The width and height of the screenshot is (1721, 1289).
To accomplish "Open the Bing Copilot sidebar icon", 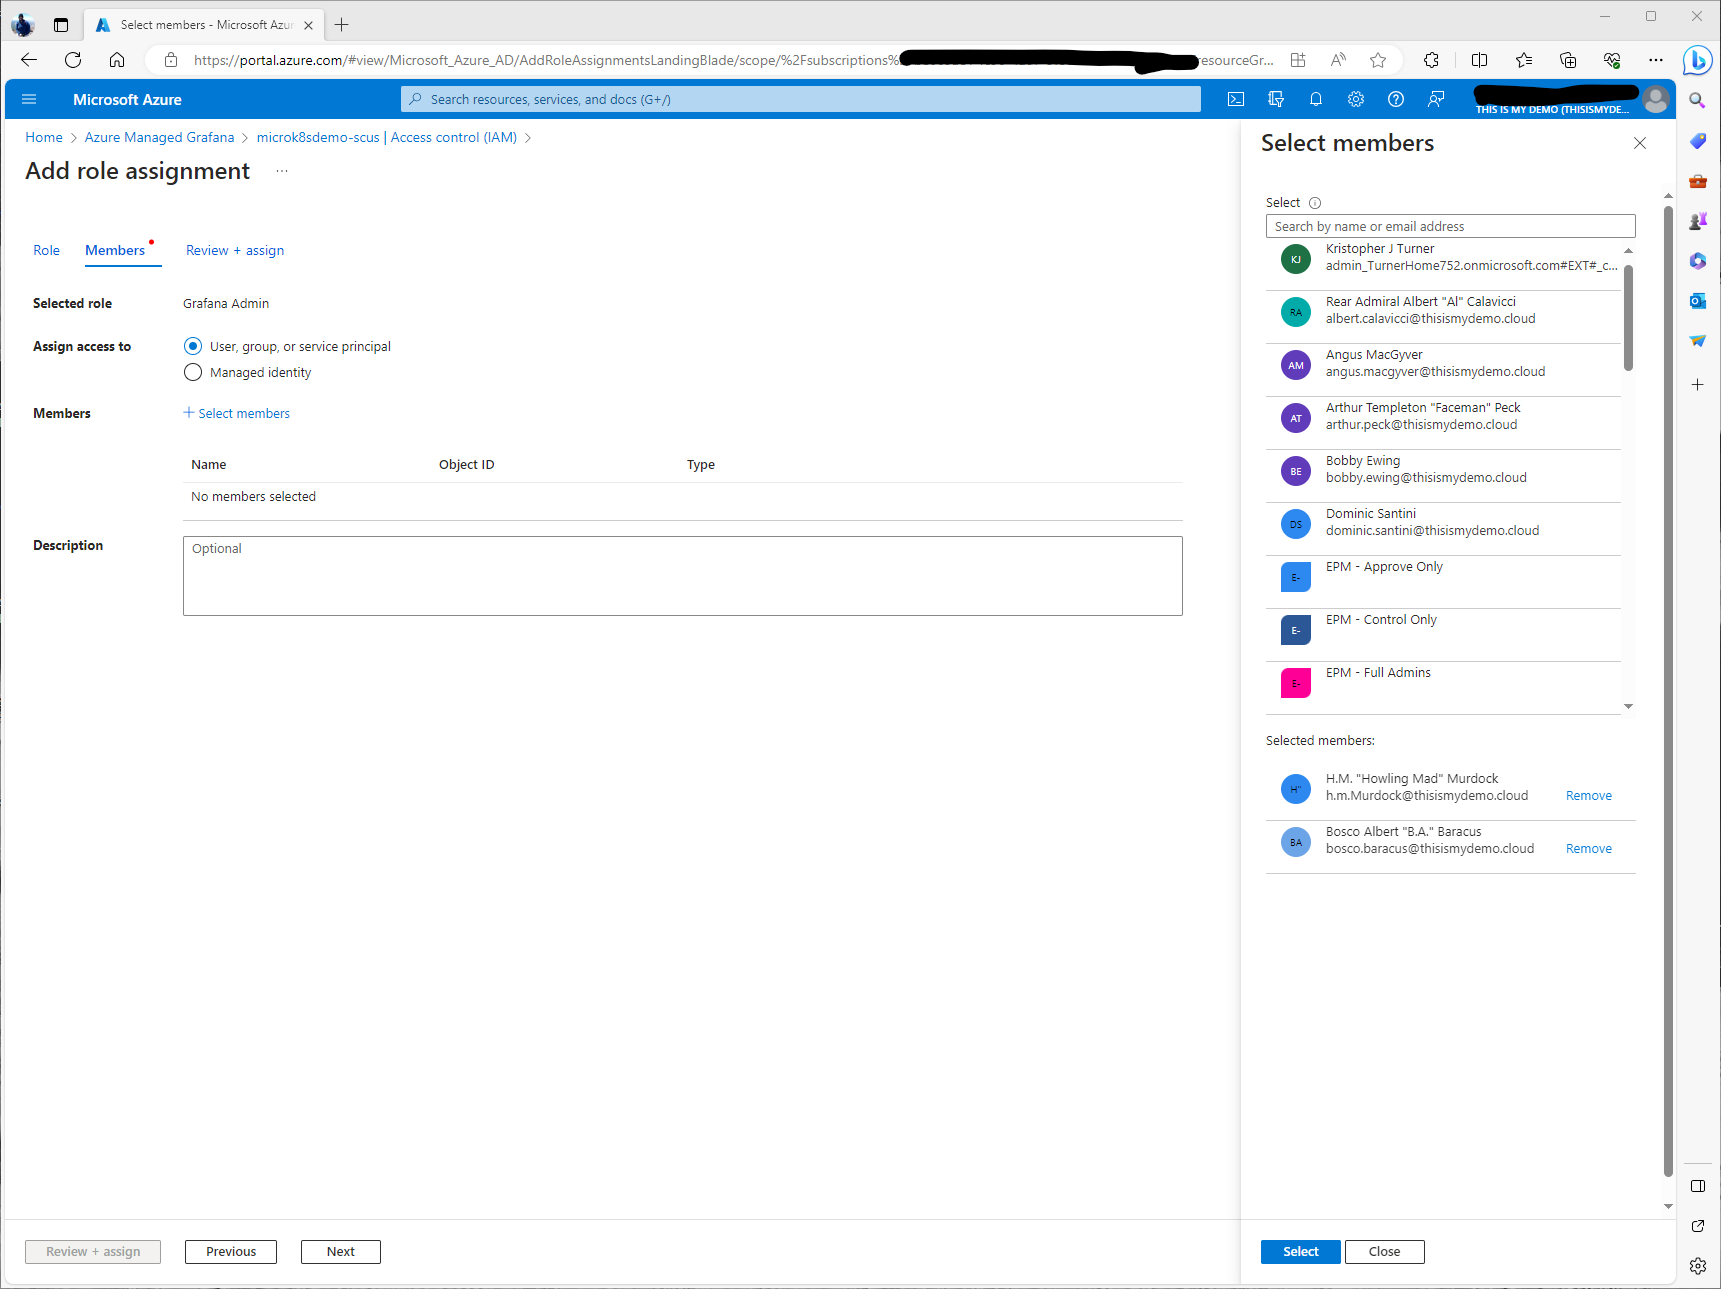I will click(x=1697, y=60).
